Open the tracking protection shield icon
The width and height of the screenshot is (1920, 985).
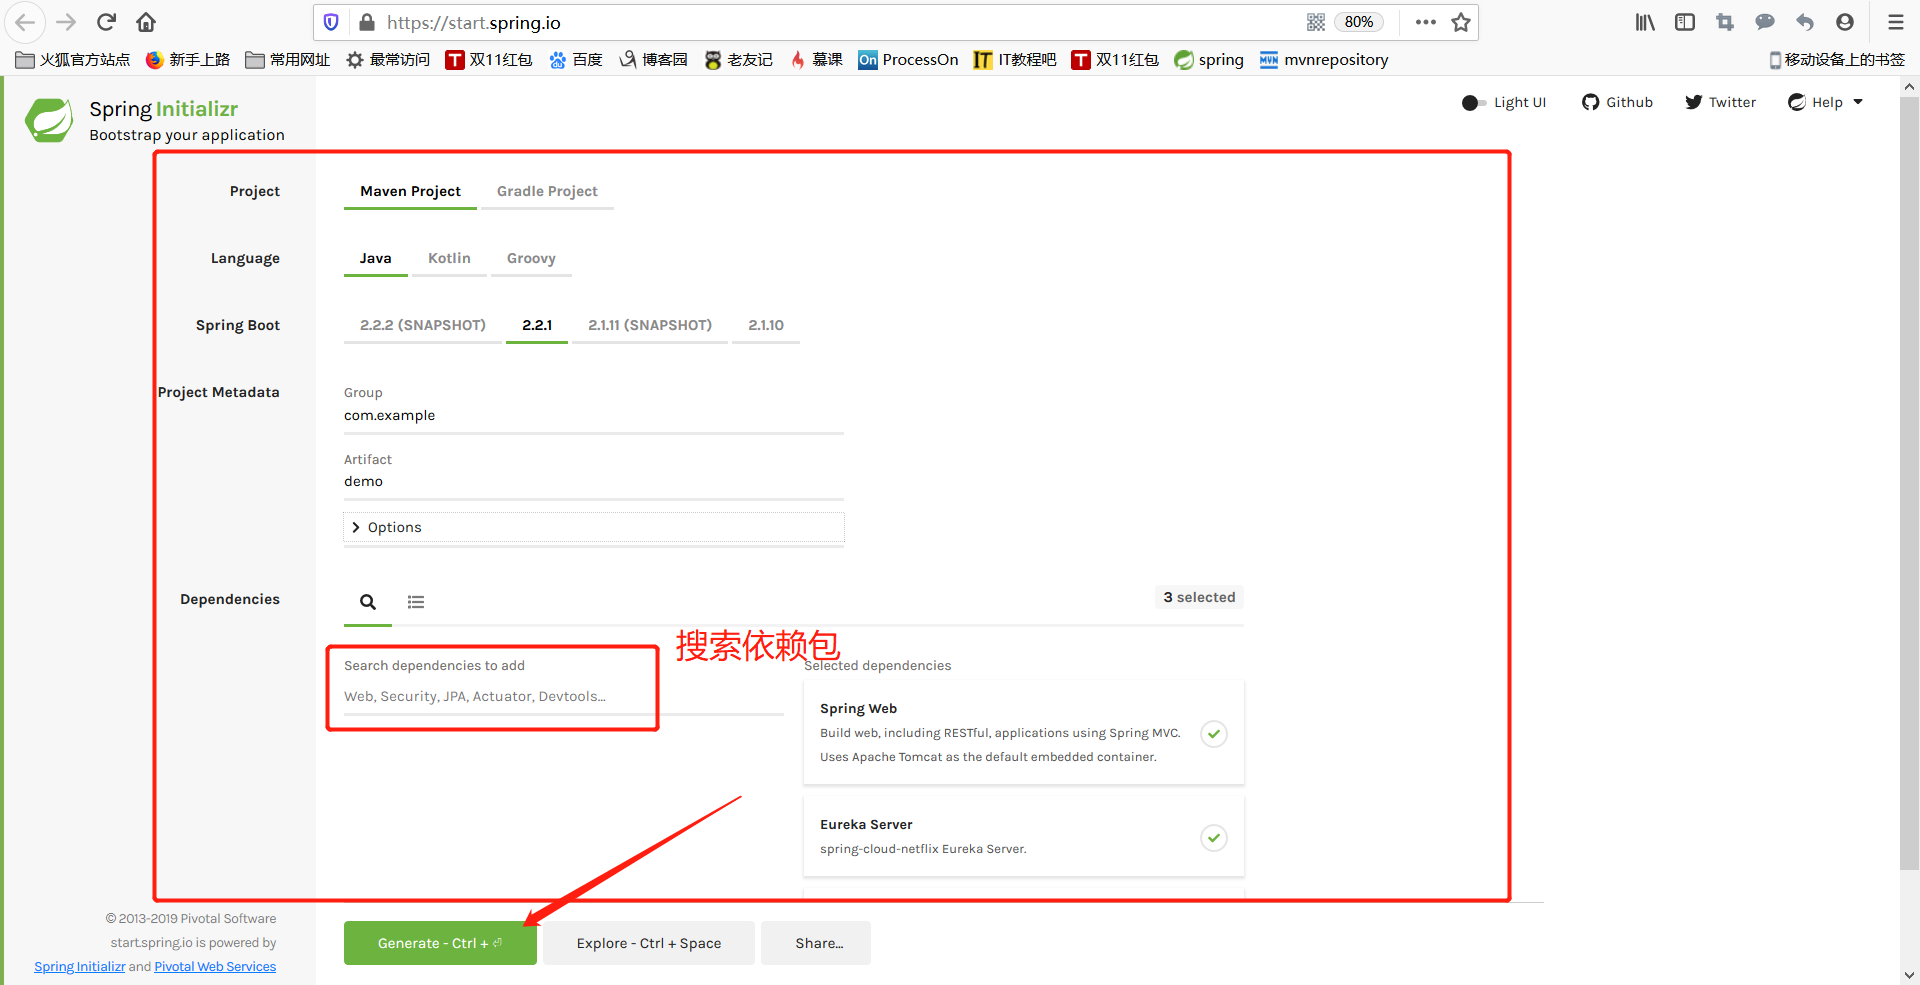click(x=331, y=22)
